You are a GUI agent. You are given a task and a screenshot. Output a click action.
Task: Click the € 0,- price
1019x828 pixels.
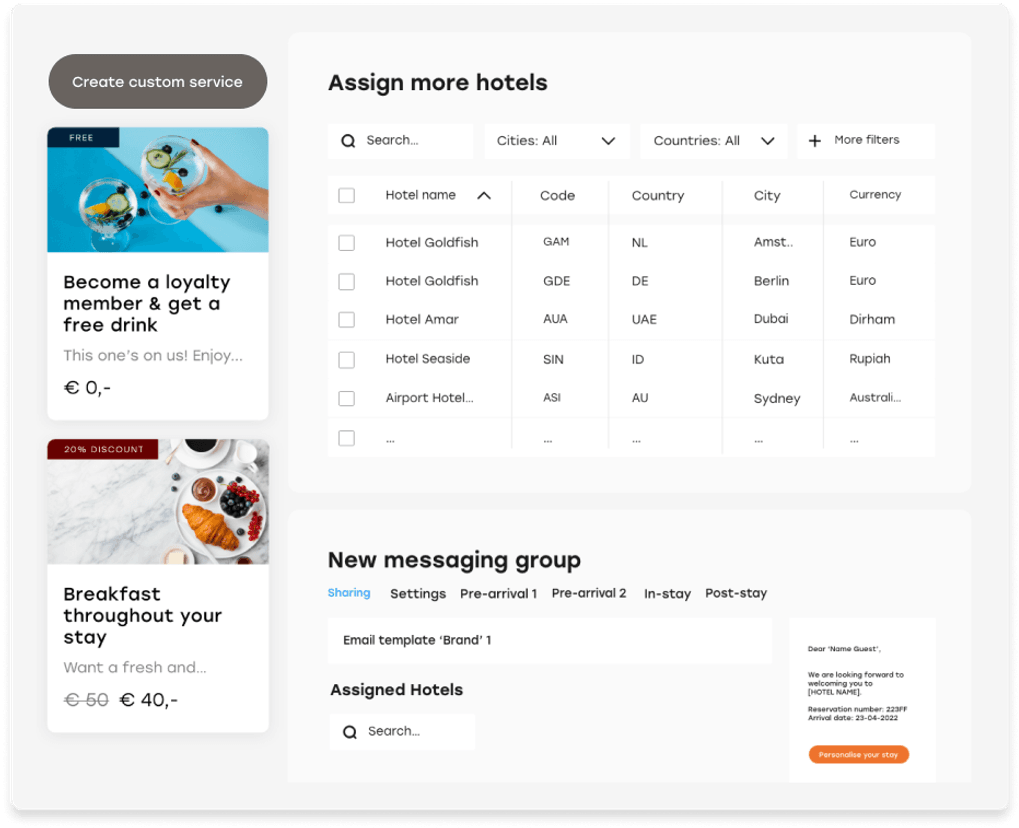click(87, 388)
